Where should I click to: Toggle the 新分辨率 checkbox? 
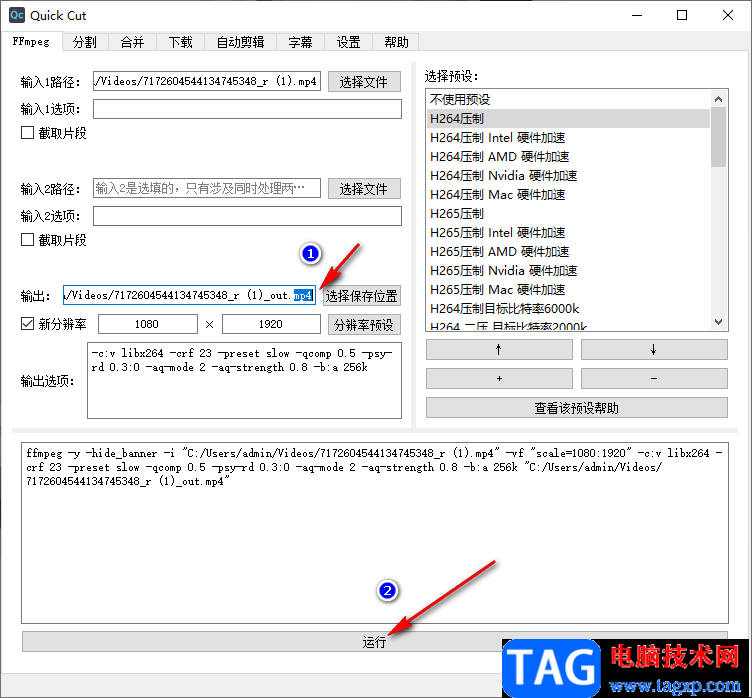click(27, 324)
